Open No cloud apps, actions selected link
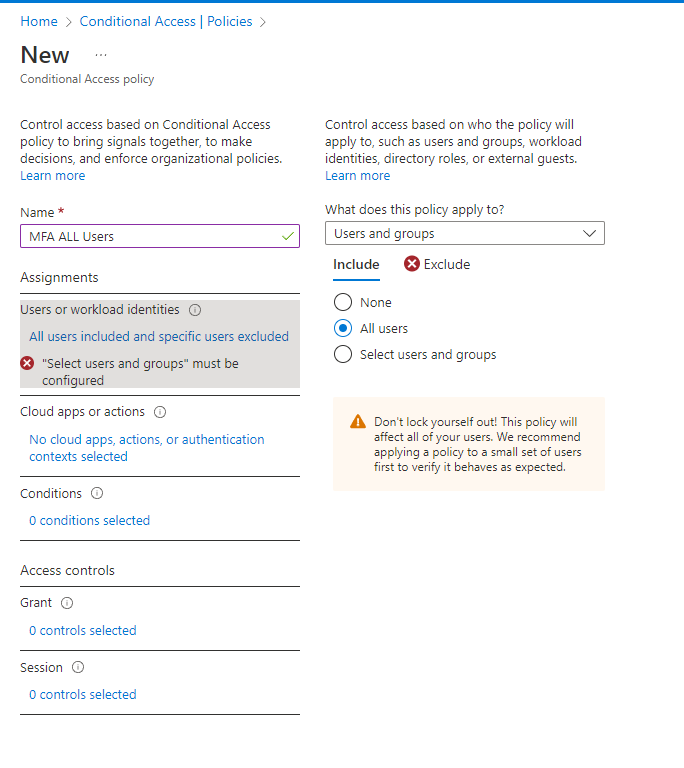Viewport: 684px width, 768px height. (x=147, y=448)
